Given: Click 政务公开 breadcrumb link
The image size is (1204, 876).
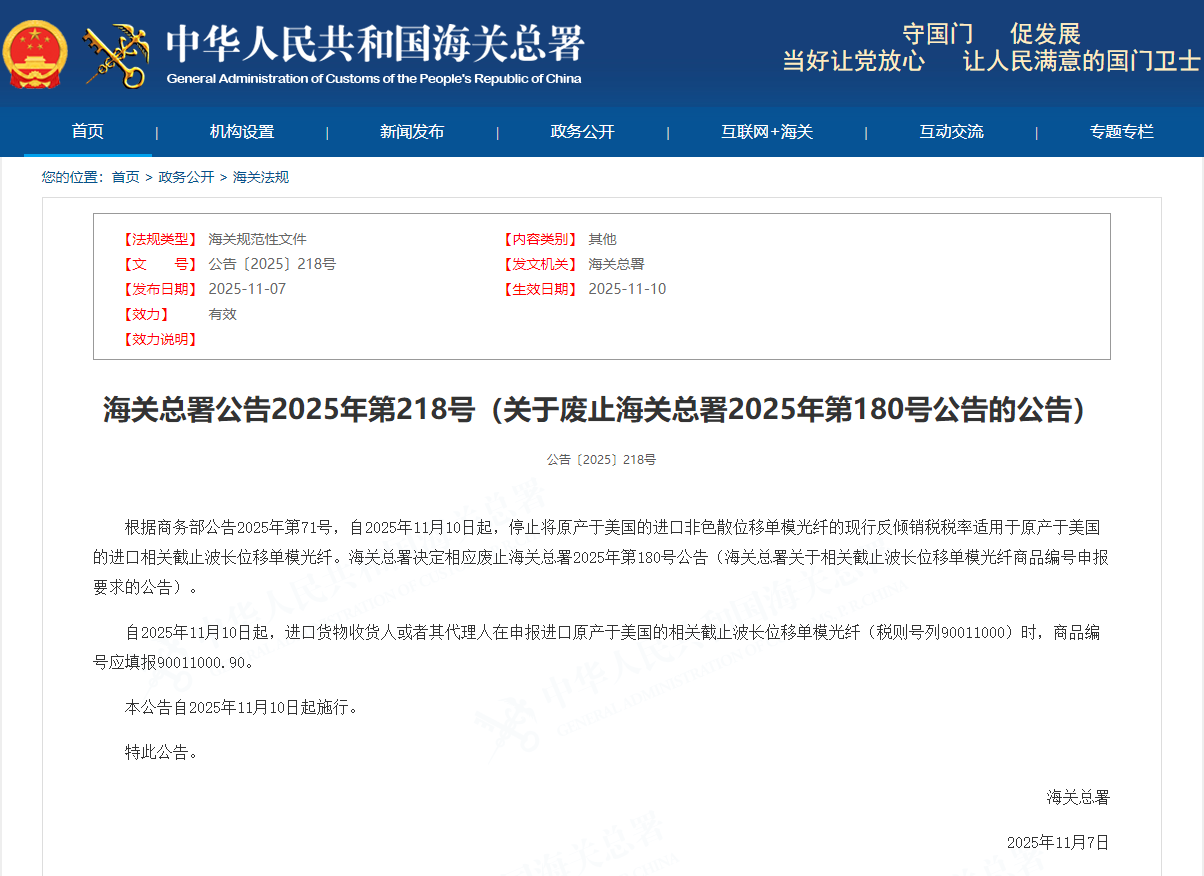Looking at the screenshot, I should (186, 177).
